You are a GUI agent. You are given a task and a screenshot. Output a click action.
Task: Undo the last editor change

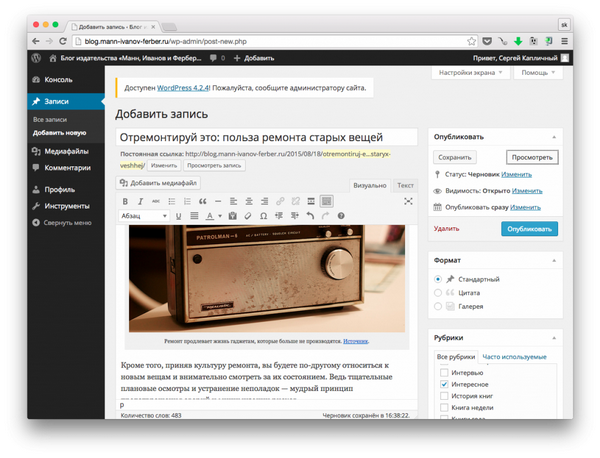pos(310,216)
